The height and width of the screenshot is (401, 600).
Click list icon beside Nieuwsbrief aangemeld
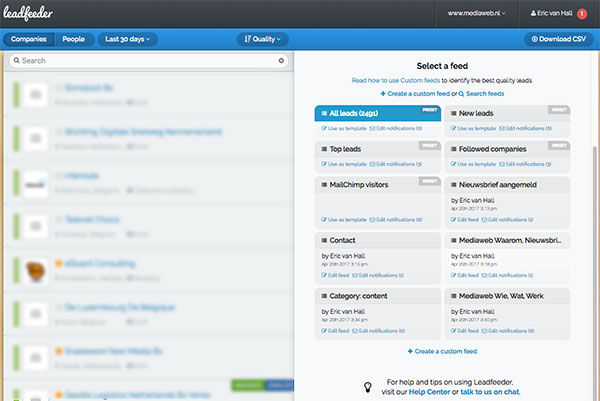point(453,185)
